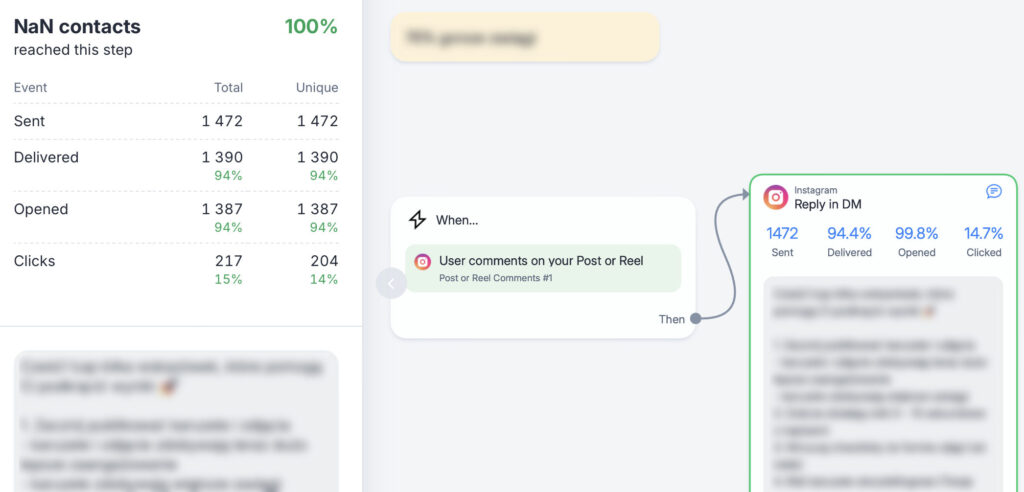Click the Total column header
The image size is (1024, 492).
(x=228, y=88)
